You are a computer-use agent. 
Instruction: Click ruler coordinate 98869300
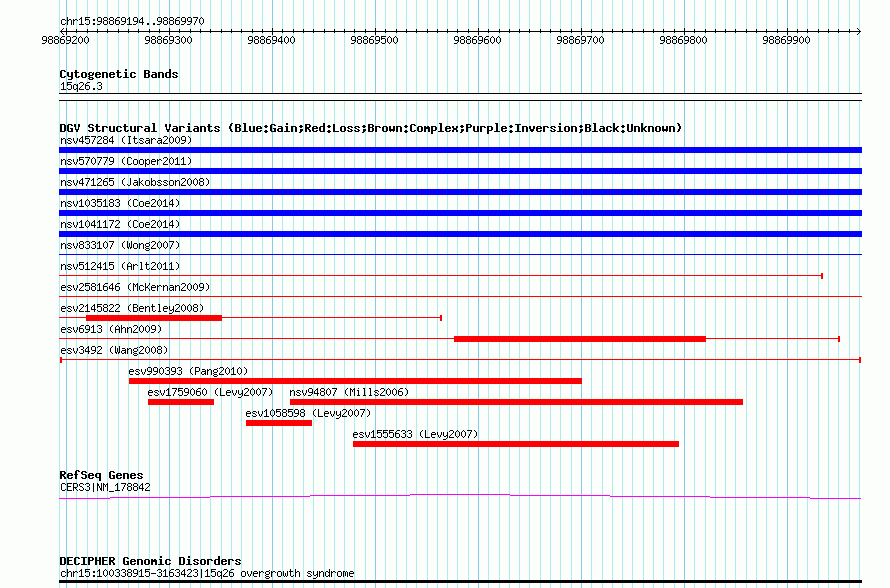(x=169, y=40)
